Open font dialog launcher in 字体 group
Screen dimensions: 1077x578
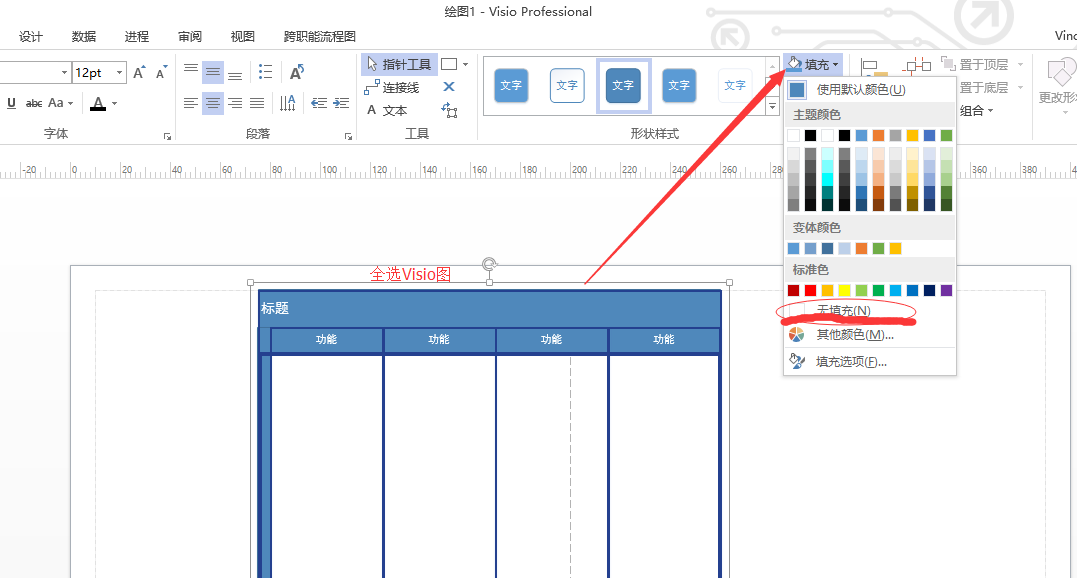pos(167,137)
